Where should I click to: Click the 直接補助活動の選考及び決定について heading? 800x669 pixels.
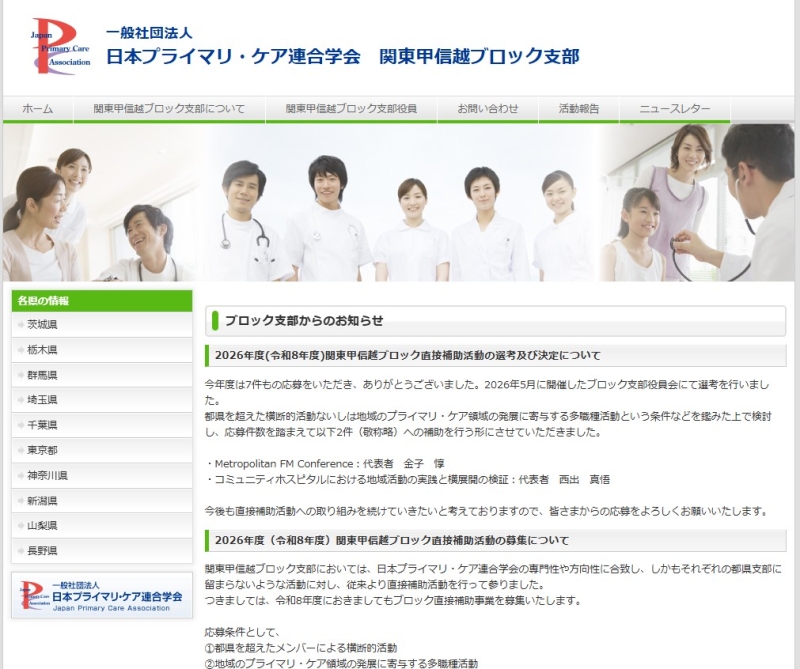point(495,356)
